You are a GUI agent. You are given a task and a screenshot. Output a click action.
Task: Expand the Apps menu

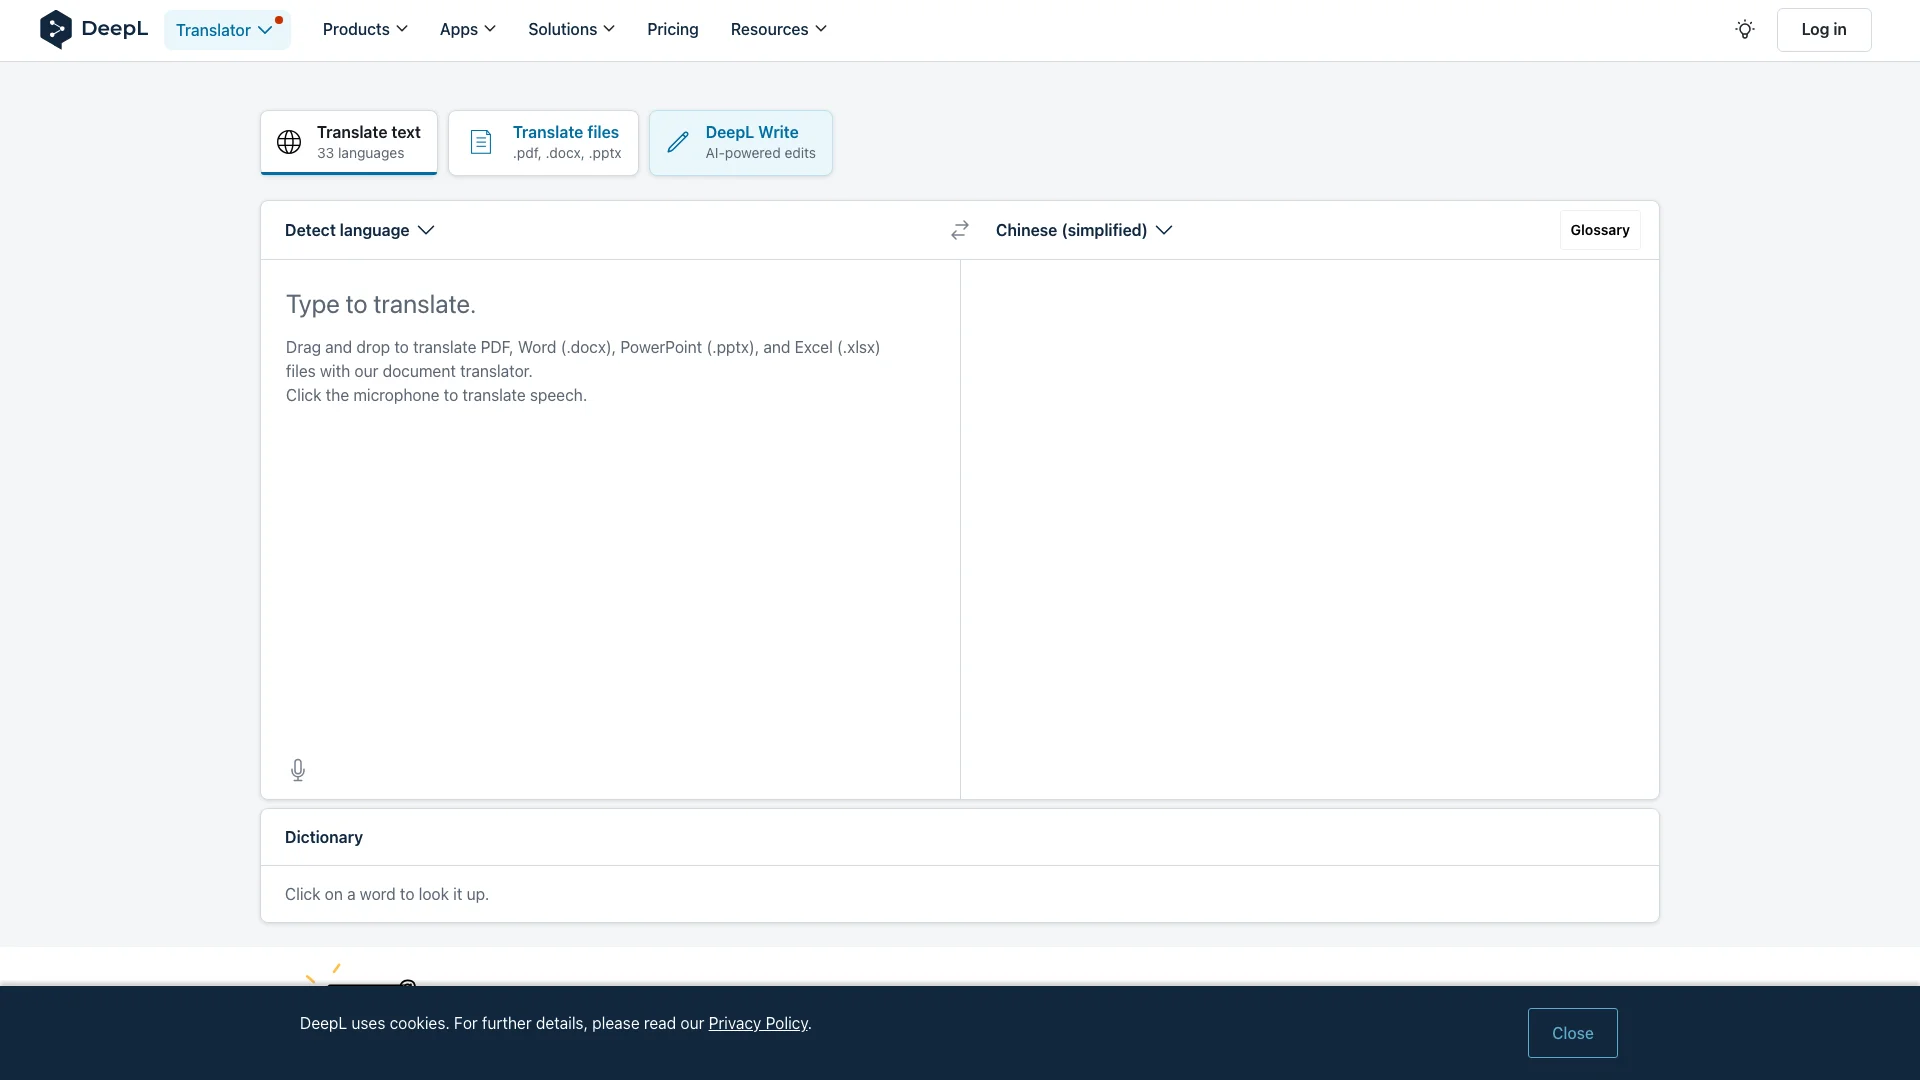tap(468, 29)
